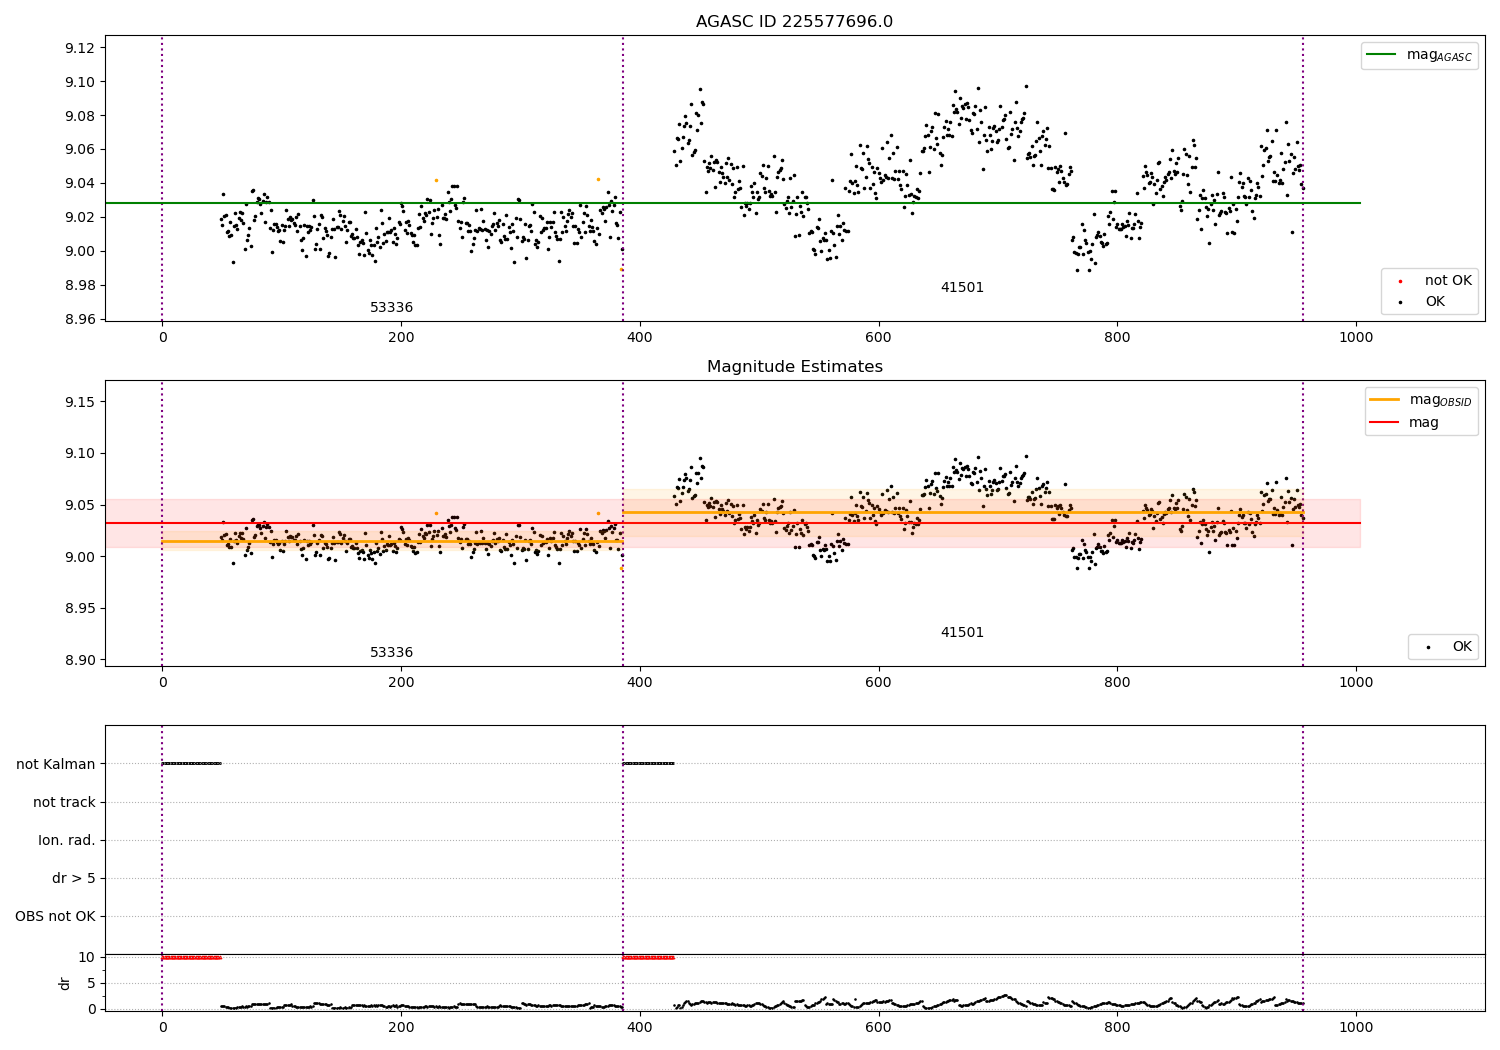Click the "not OK" legend entry

pos(1433,281)
